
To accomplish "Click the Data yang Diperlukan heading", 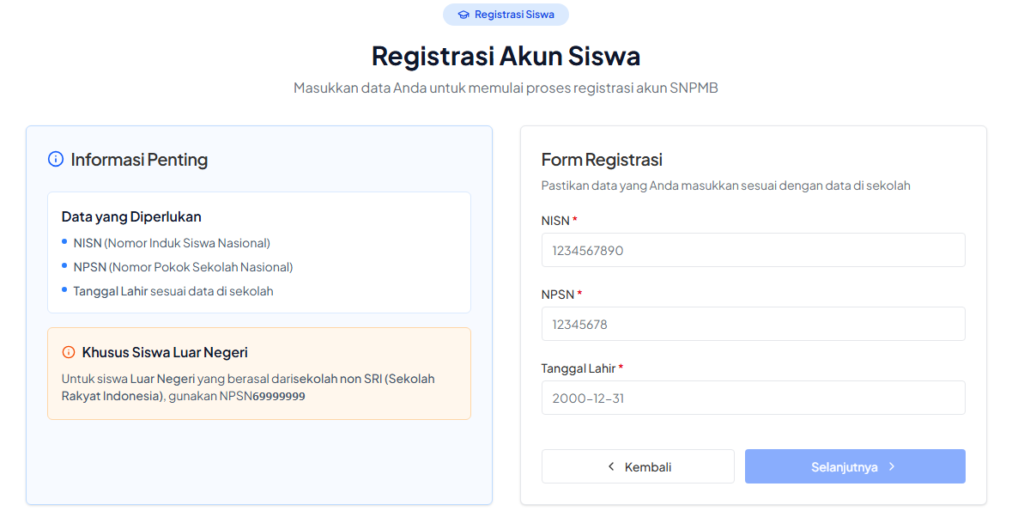I will pyautogui.click(x=131, y=217).
